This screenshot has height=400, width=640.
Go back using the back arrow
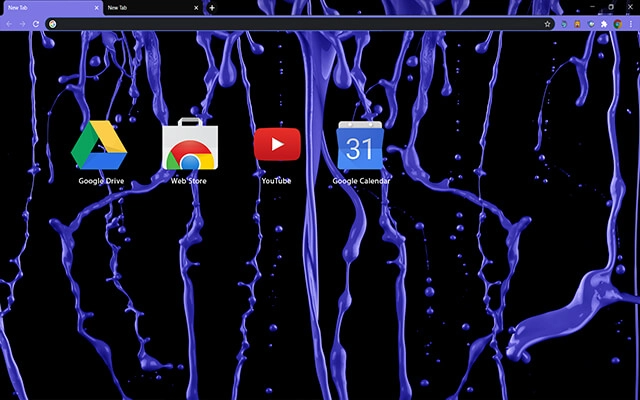[9, 24]
